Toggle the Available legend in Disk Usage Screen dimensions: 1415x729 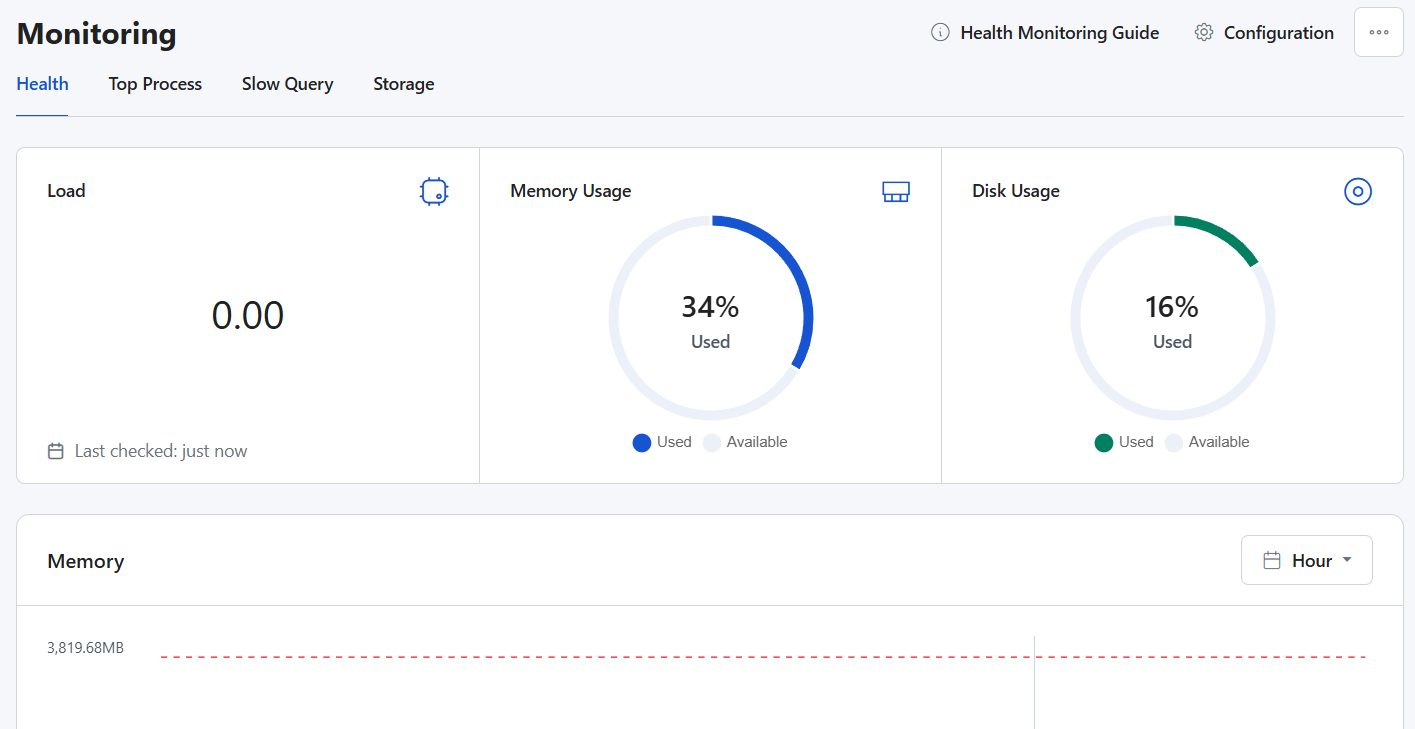1207,442
